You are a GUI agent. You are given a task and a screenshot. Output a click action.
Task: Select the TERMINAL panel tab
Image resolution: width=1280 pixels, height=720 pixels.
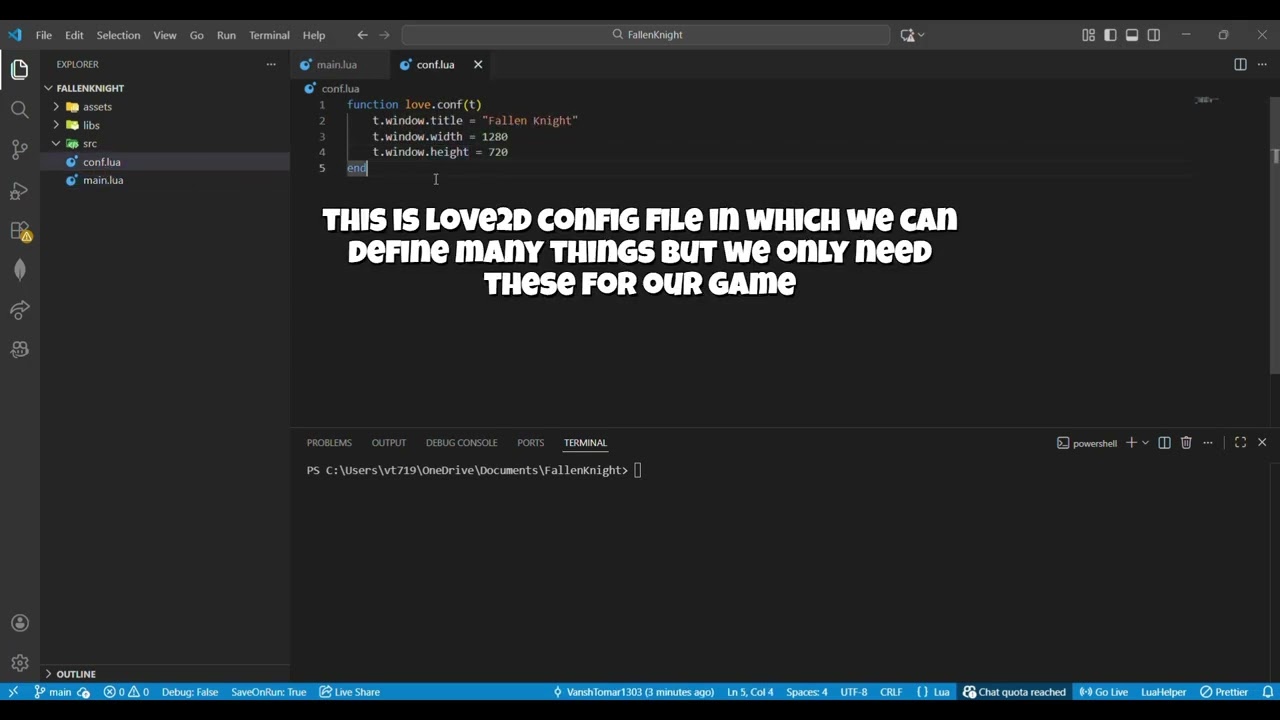[x=585, y=443]
